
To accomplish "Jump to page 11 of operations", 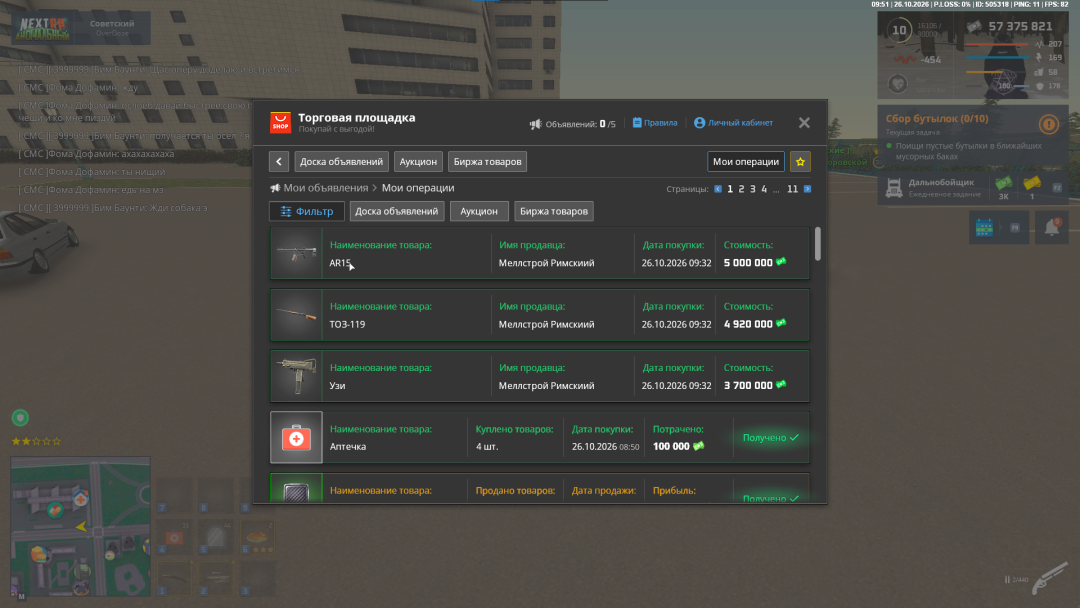I will point(793,189).
